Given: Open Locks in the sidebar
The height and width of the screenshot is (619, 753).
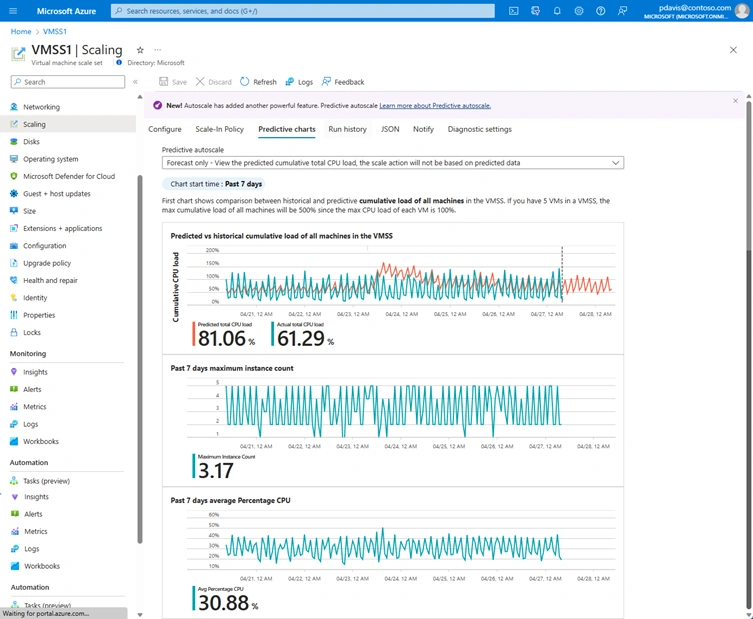Looking at the screenshot, I should (32, 332).
